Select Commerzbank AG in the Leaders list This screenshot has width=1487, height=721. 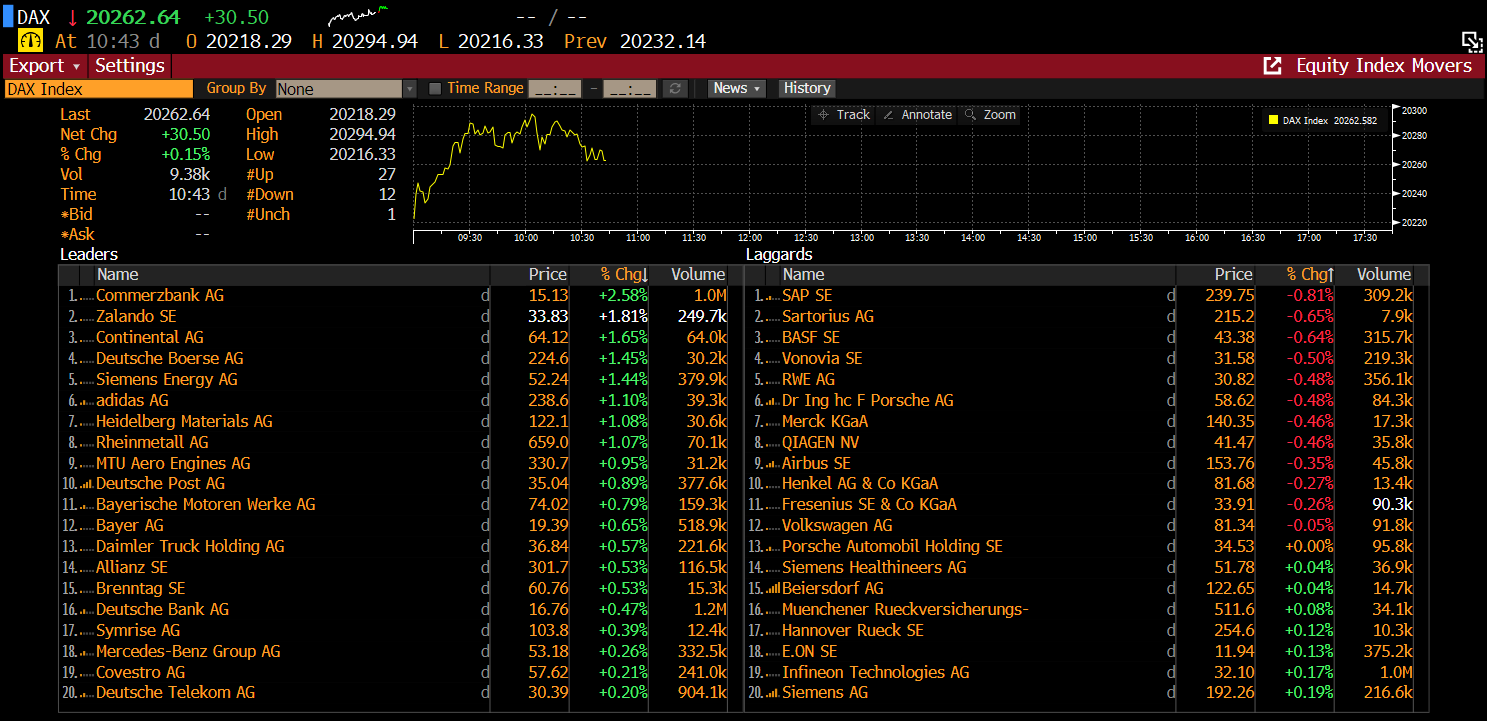pyautogui.click(x=160, y=295)
